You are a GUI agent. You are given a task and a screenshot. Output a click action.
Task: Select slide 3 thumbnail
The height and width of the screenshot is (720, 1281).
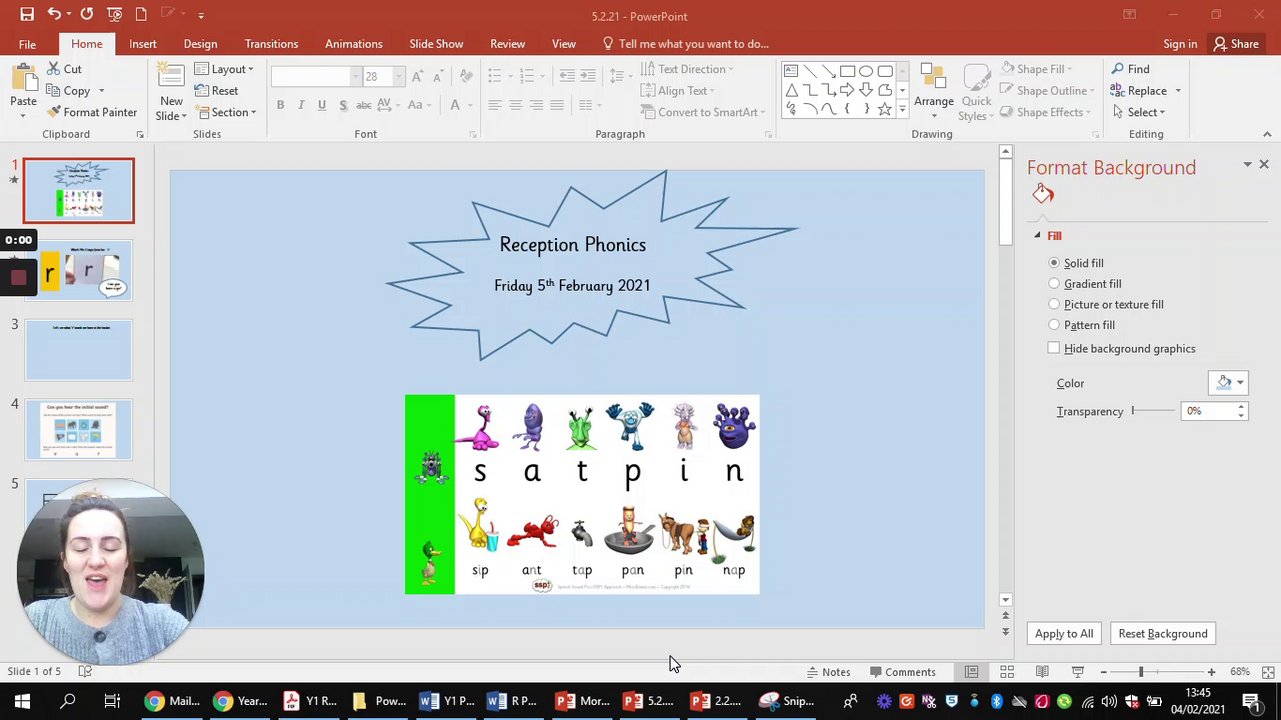click(78, 350)
